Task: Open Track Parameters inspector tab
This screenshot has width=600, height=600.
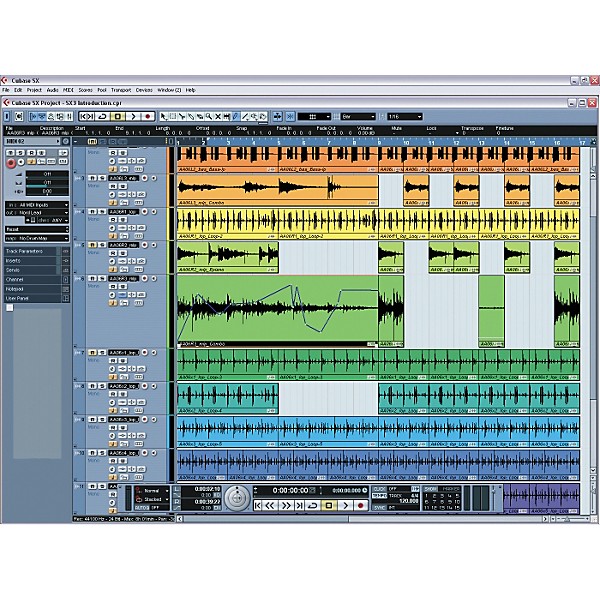Action: (x=37, y=251)
